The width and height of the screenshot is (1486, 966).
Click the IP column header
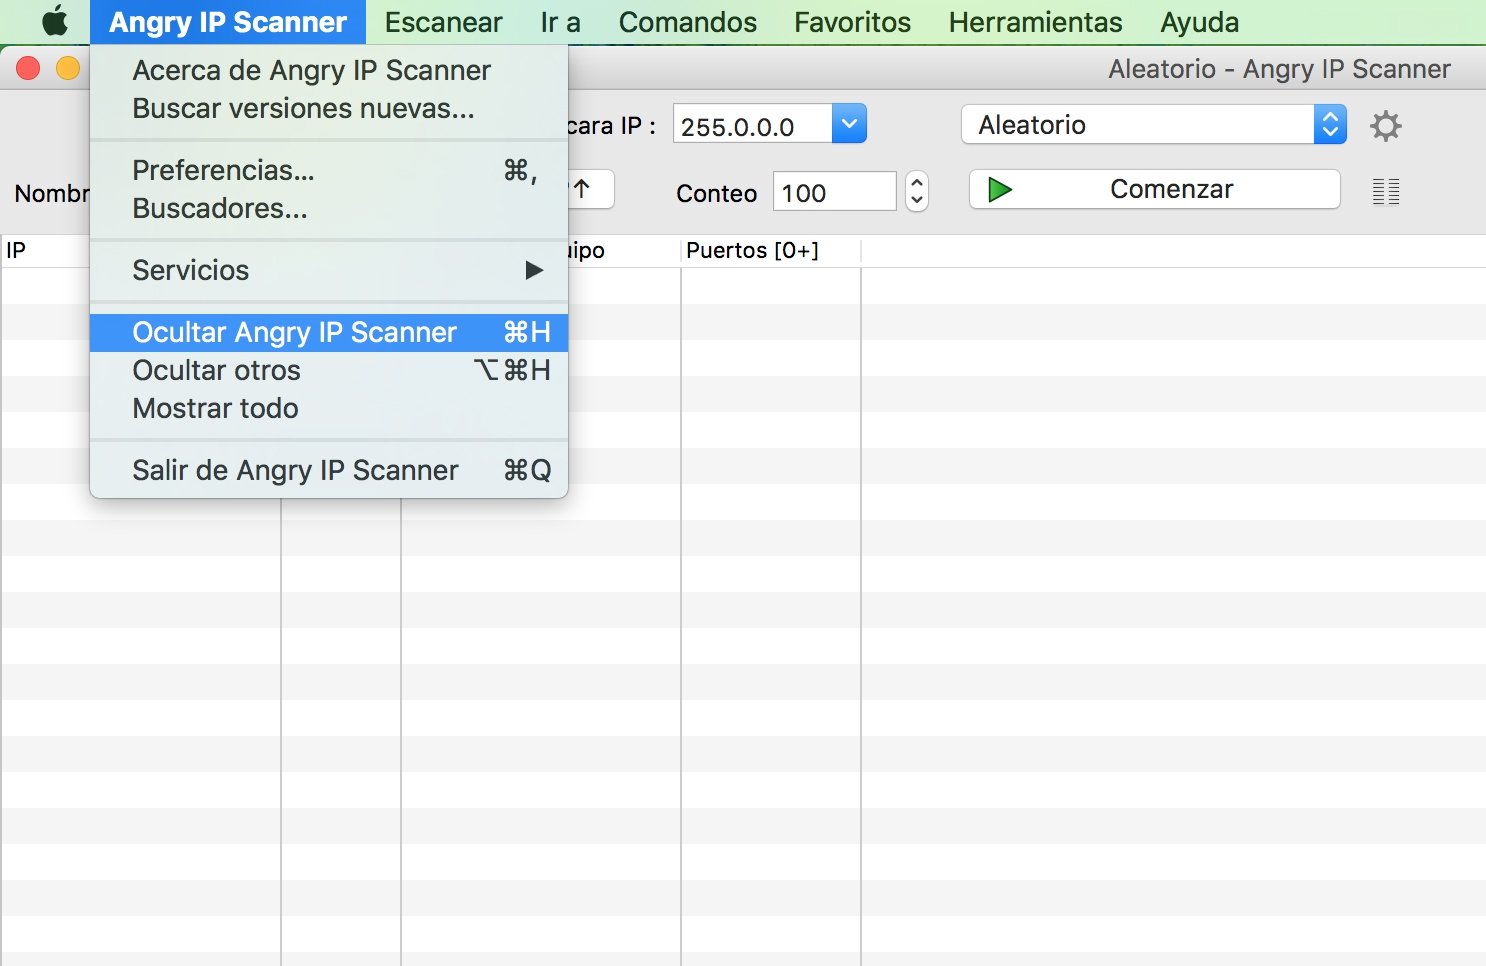(45, 250)
